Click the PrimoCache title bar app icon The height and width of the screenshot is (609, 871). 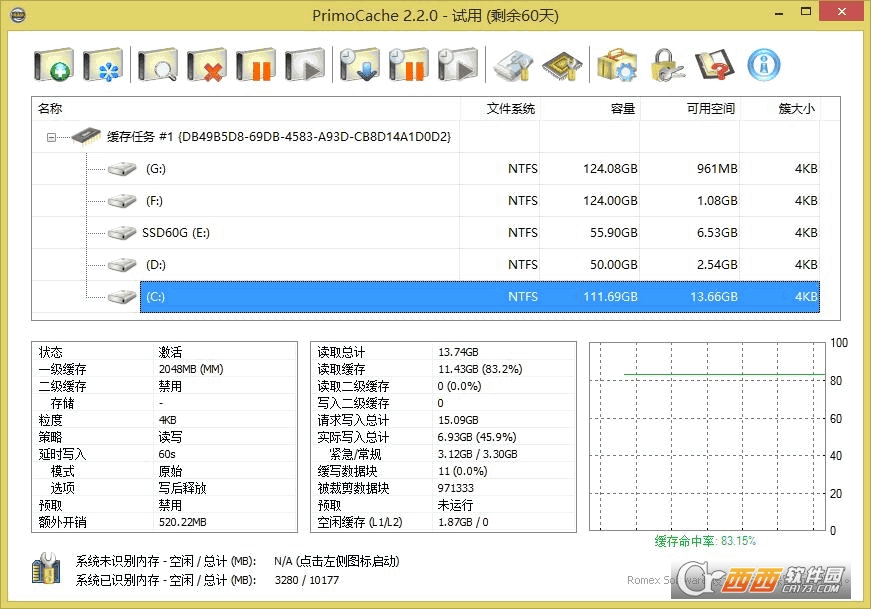click(18, 15)
